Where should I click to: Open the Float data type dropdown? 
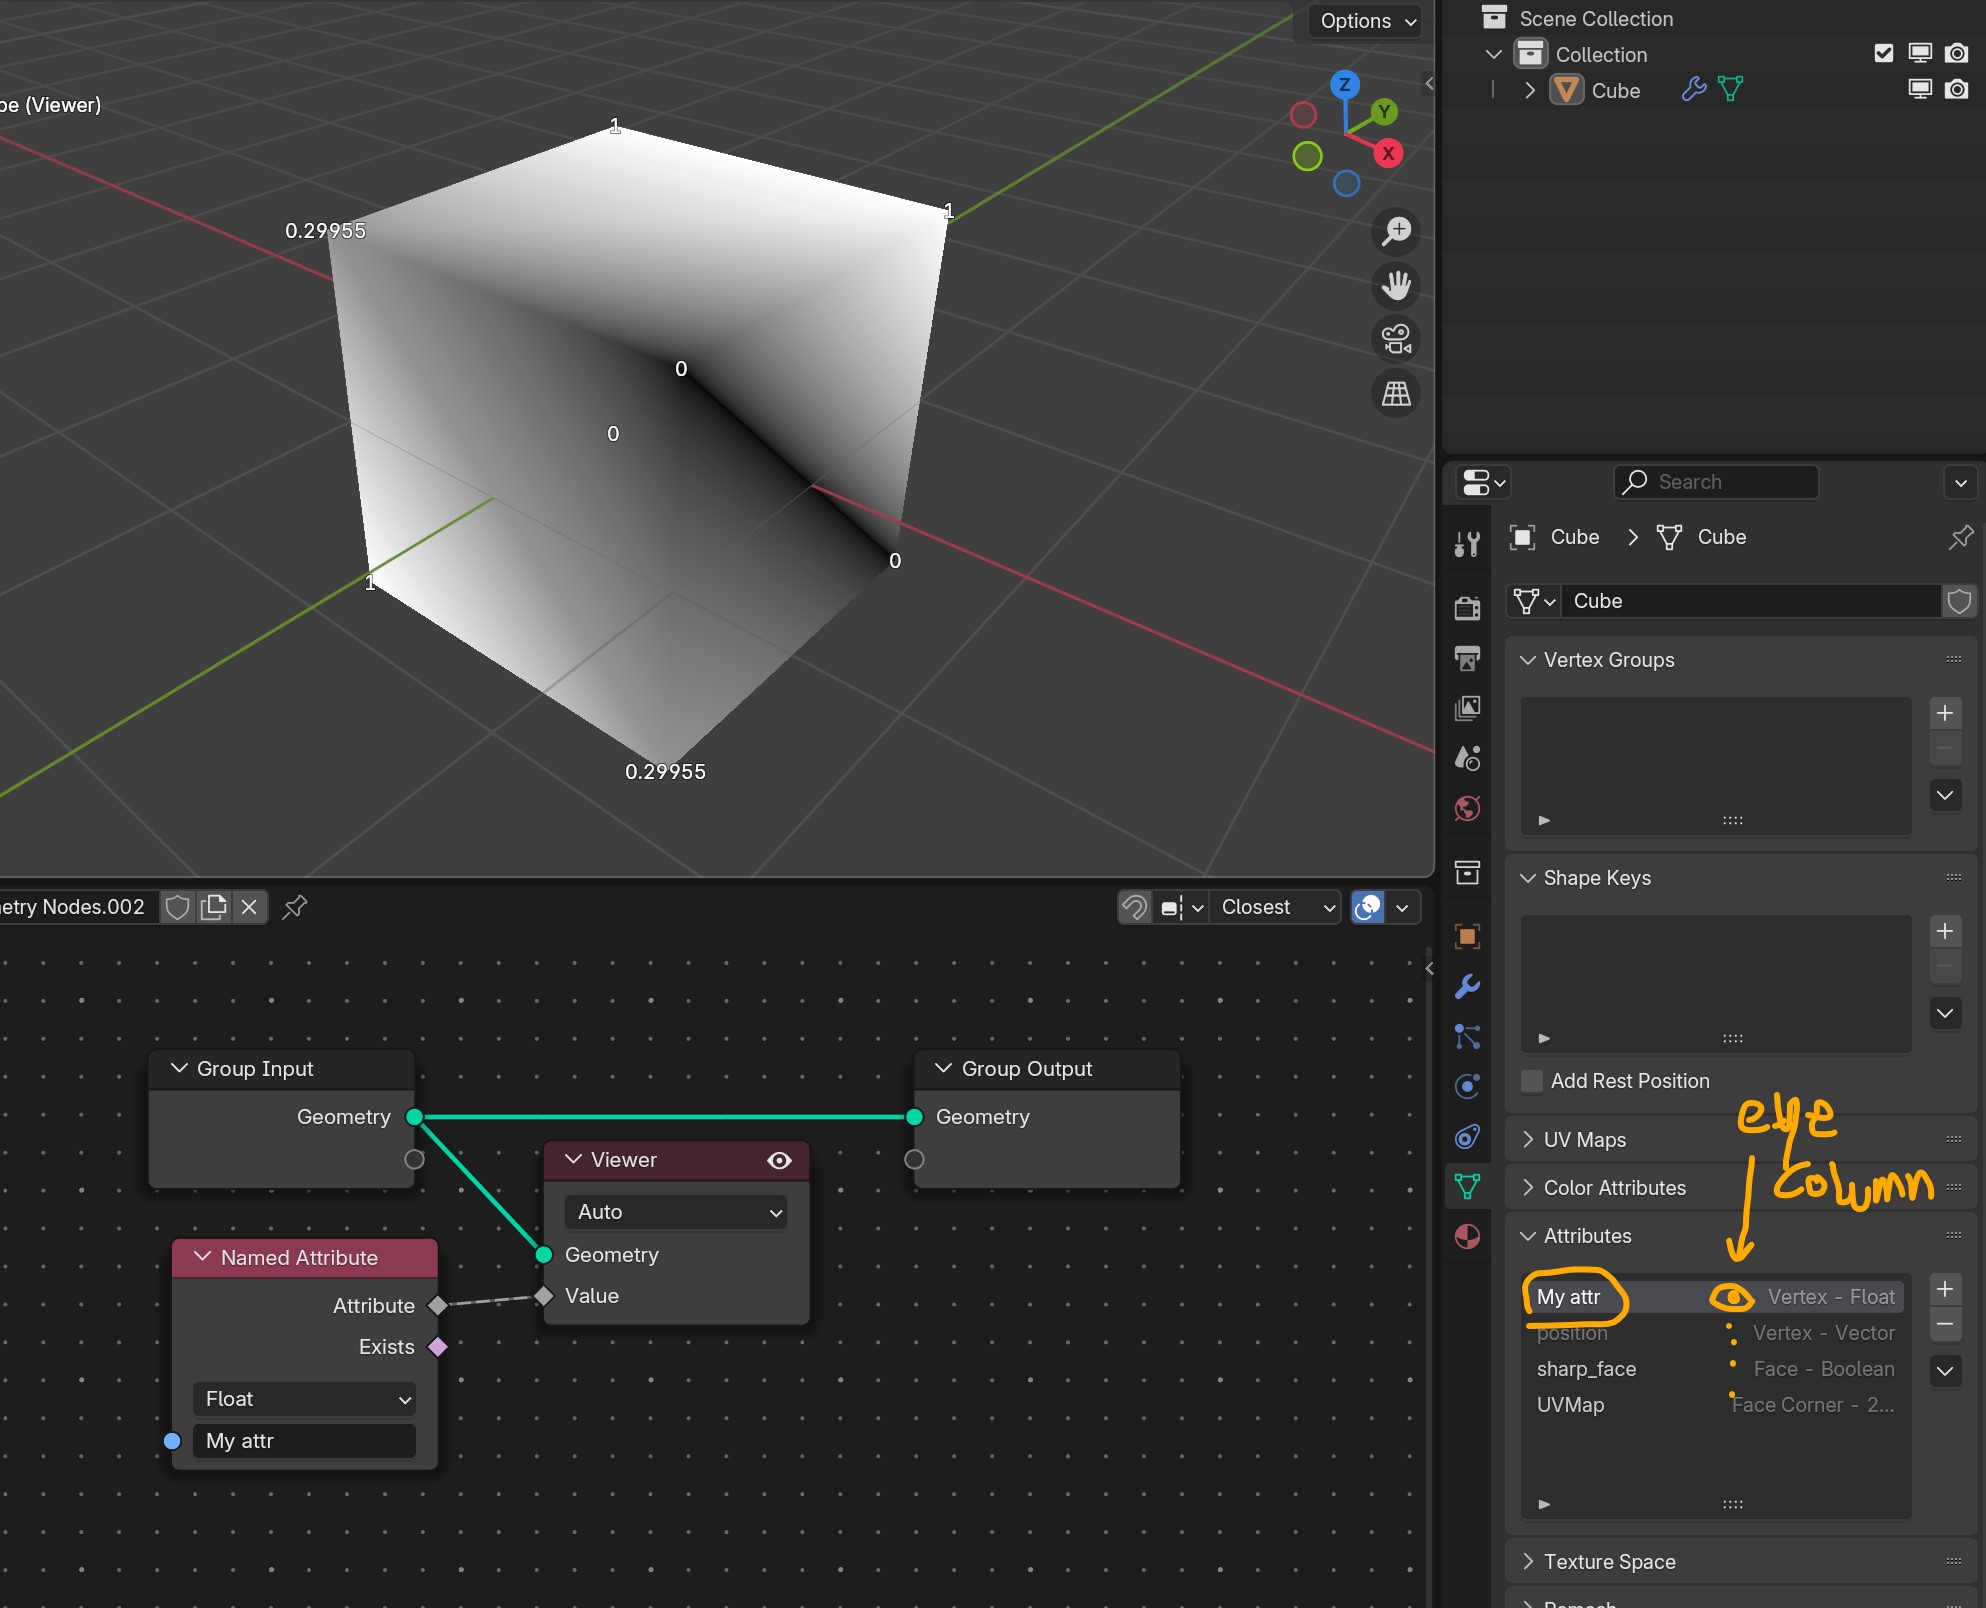[x=305, y=1399]
